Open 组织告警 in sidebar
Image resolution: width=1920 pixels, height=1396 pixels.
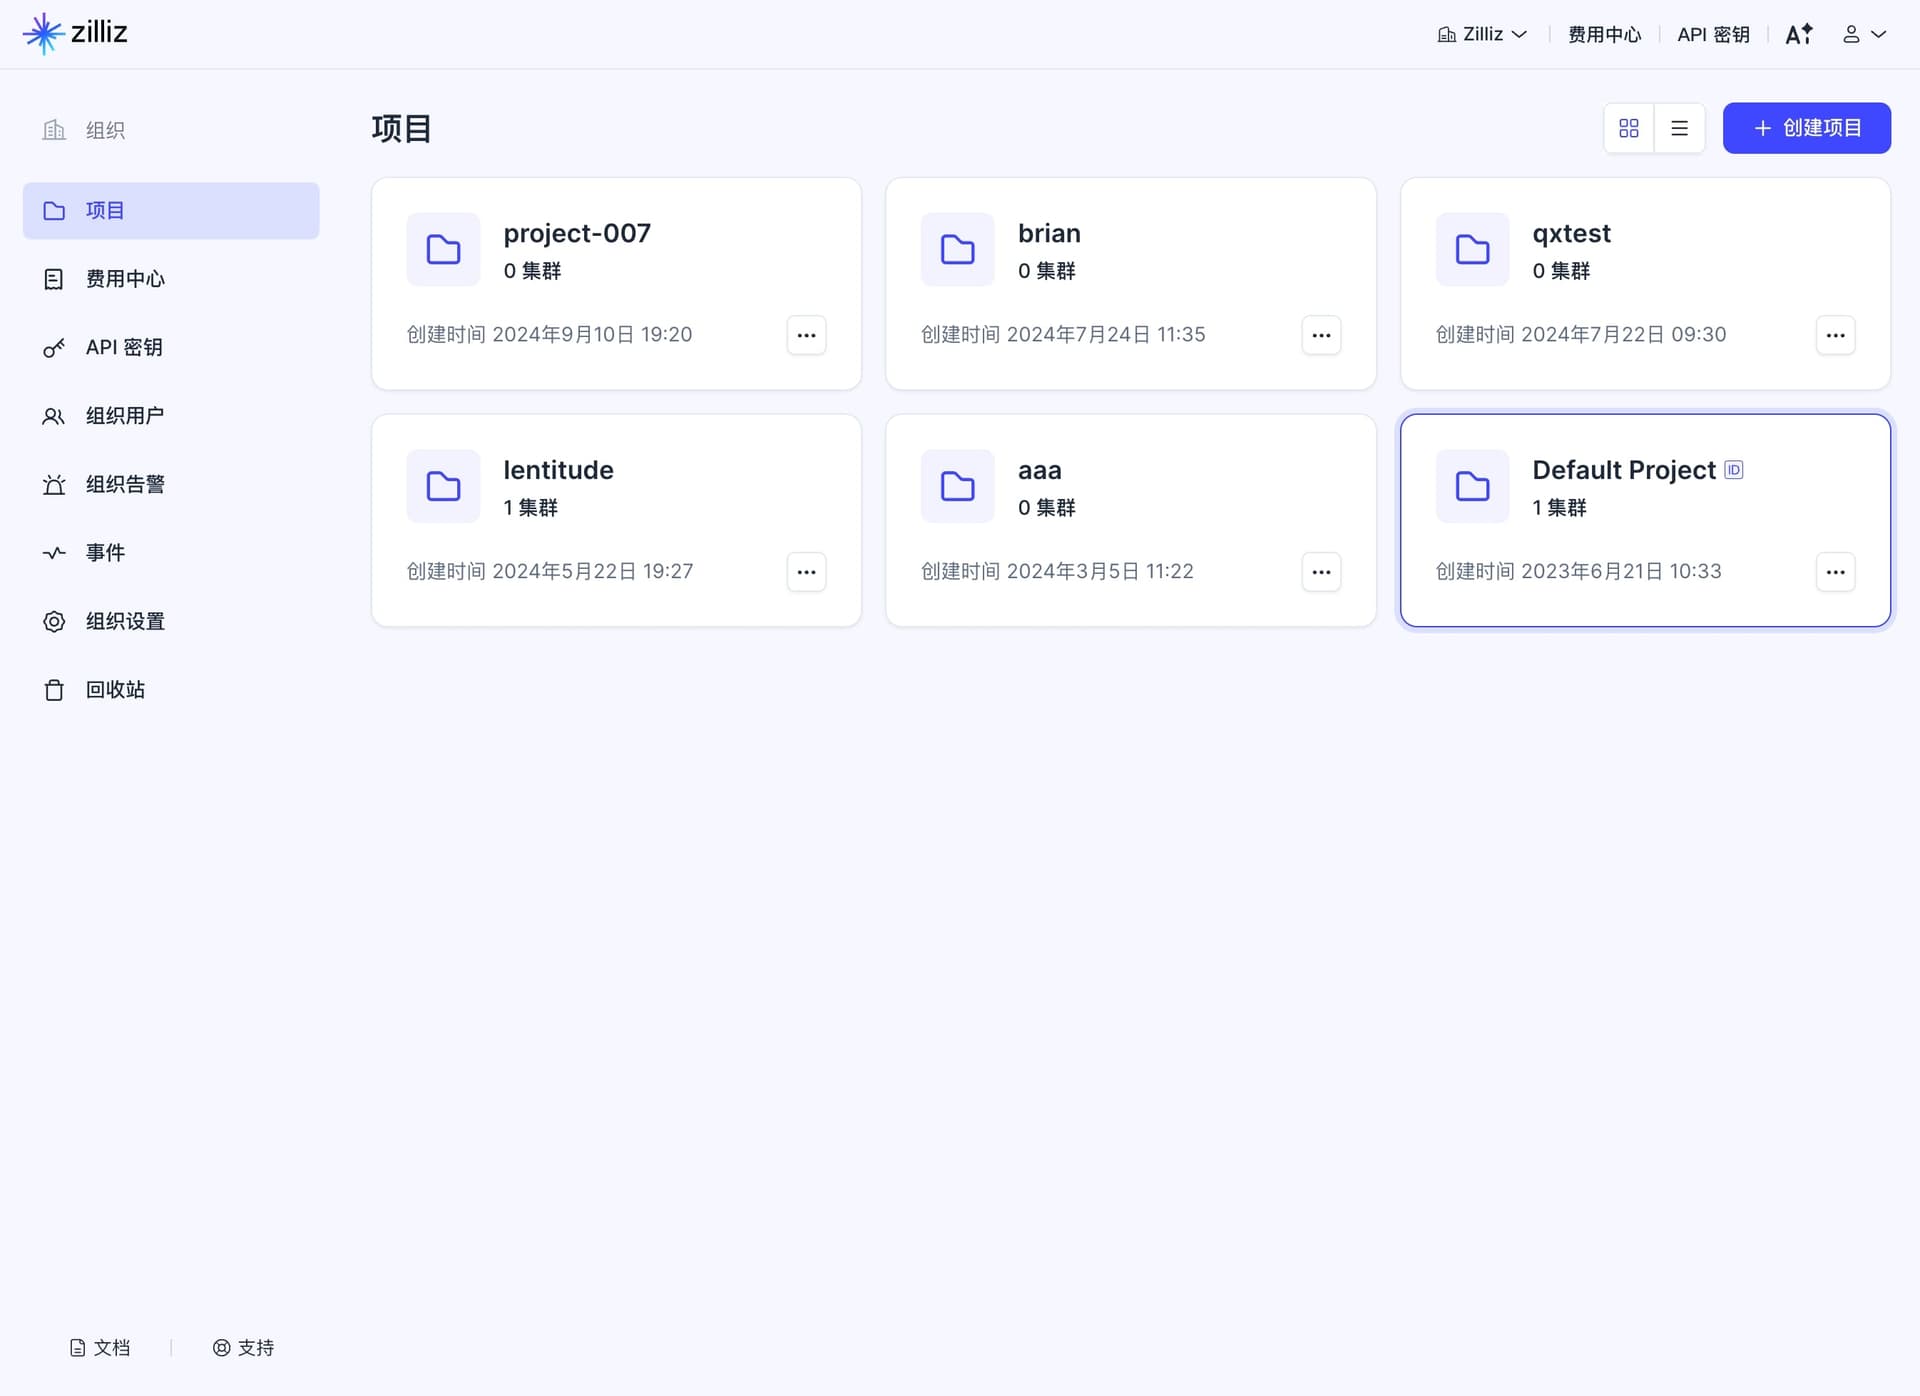(171, 484)
